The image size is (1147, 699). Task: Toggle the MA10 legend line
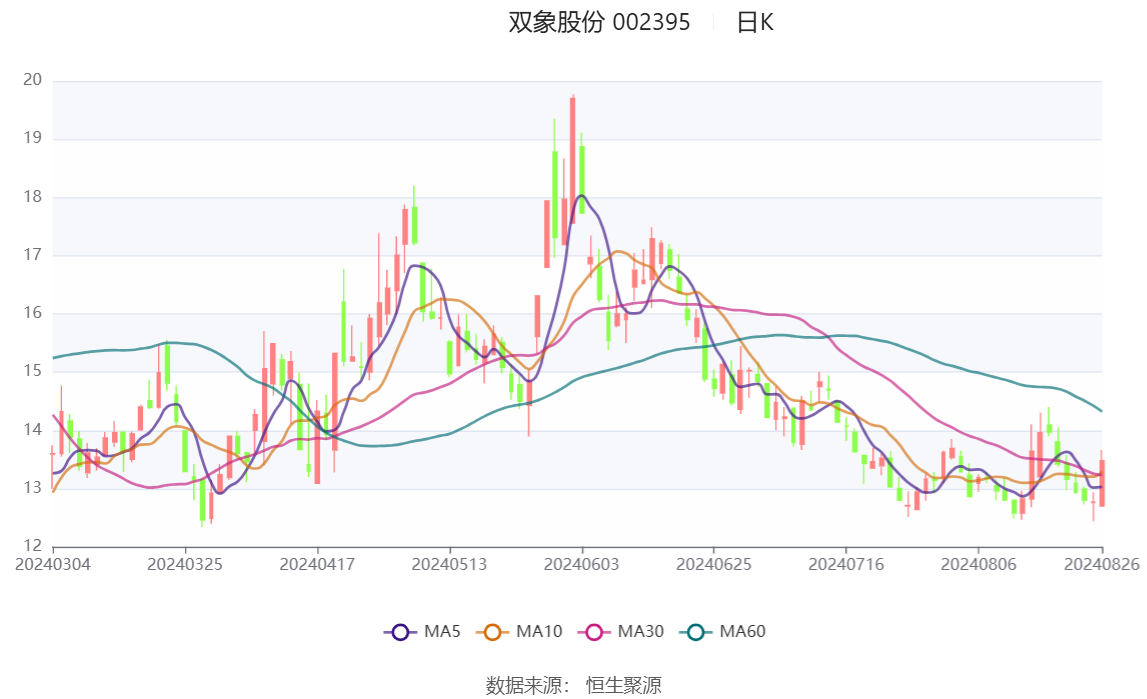click(x=519, y=632)
